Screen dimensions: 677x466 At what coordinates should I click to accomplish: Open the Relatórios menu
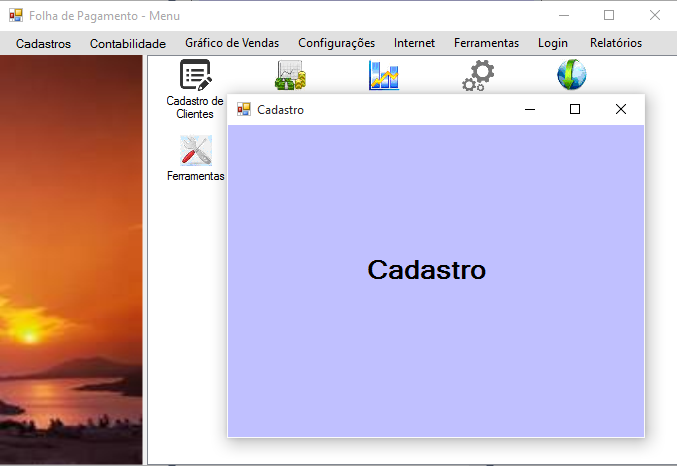(616, 43)
